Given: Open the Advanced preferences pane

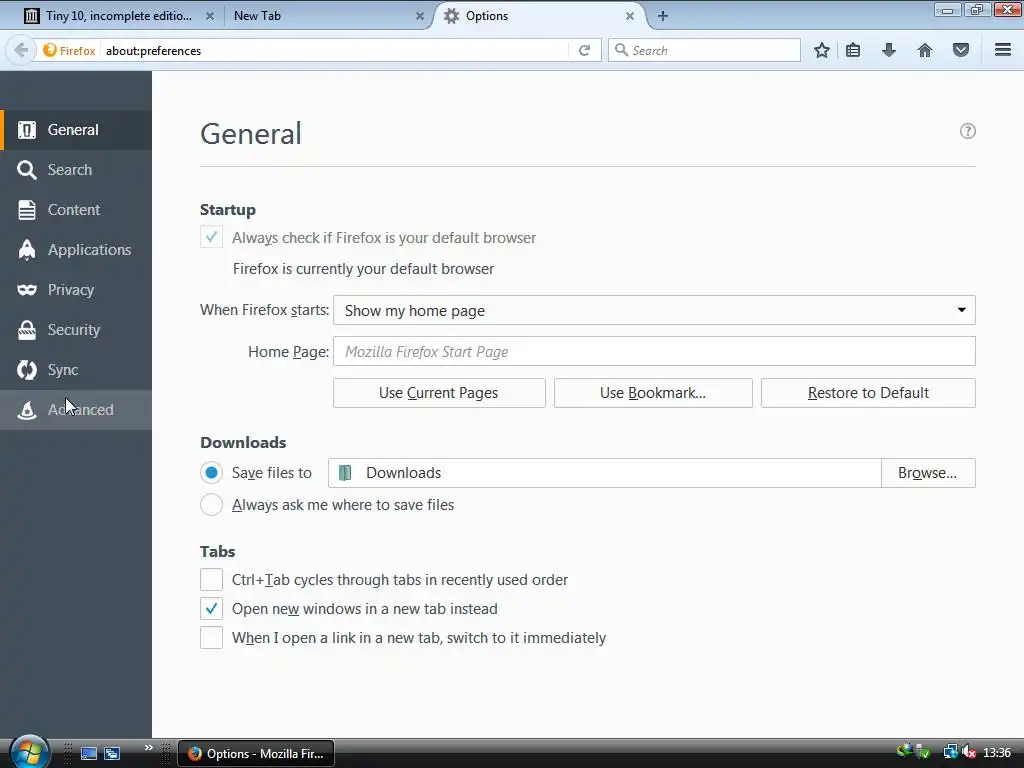Looking at the screenshot, I should [x=76, y=410].
